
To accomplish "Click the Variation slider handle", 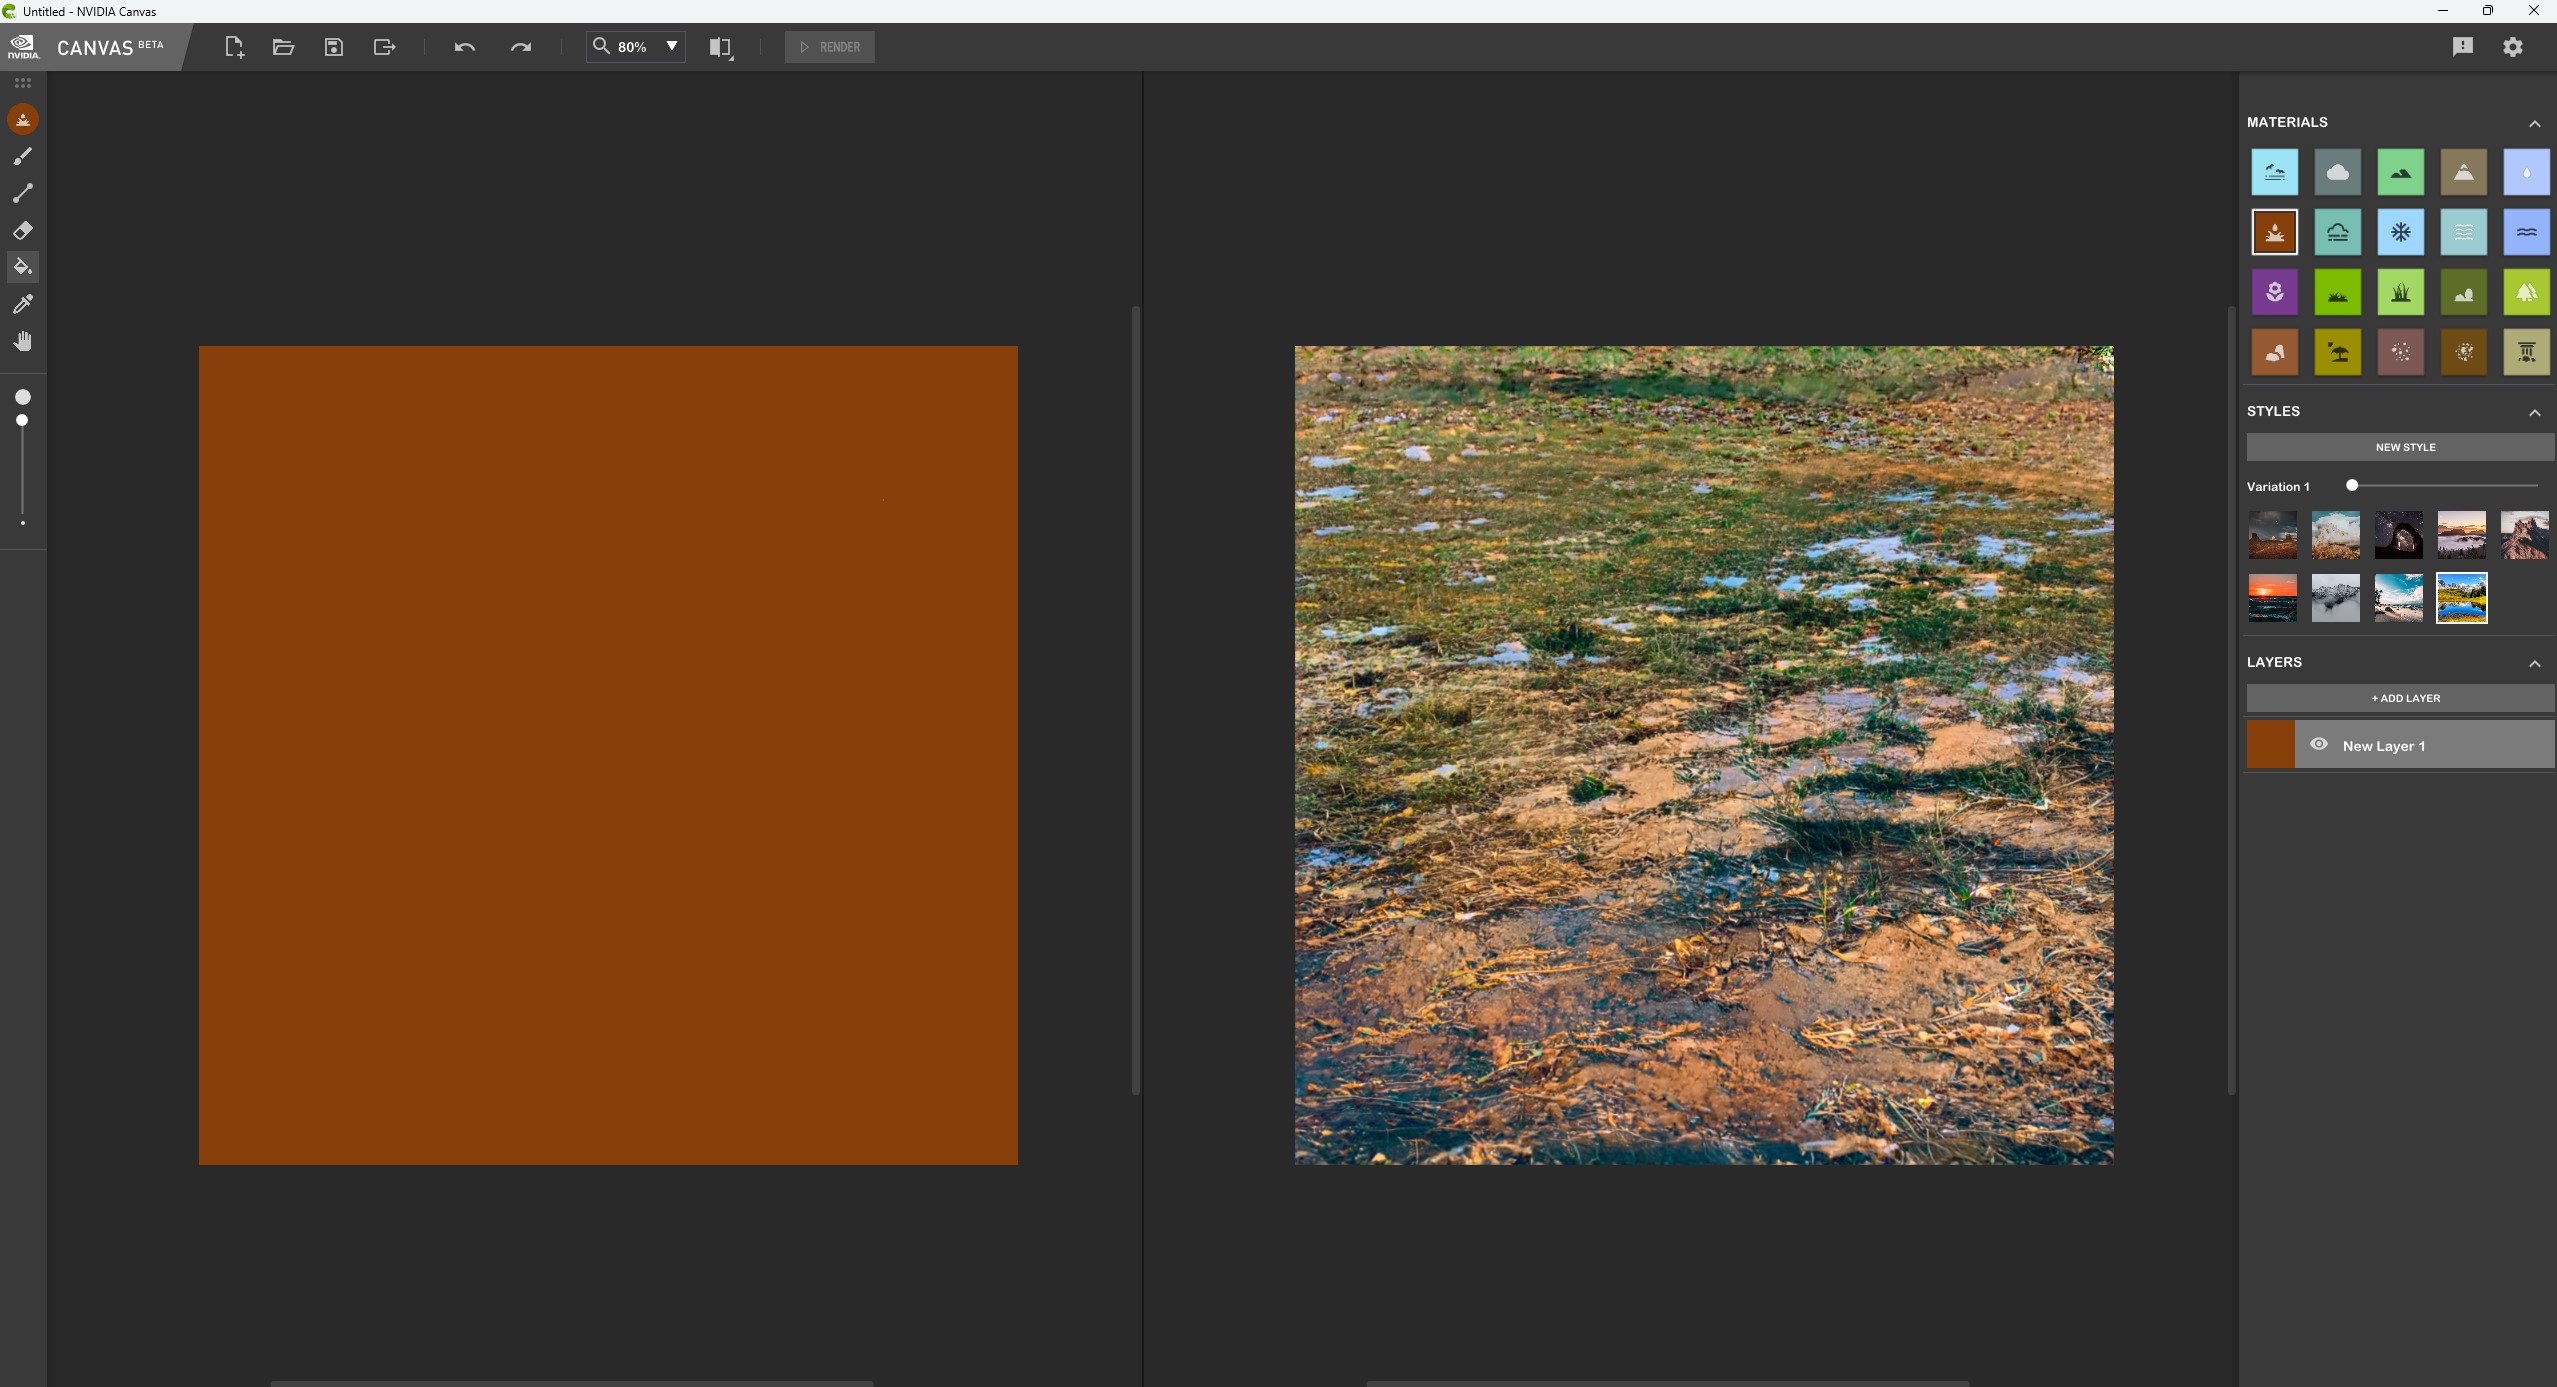I will click(2352, 485).
